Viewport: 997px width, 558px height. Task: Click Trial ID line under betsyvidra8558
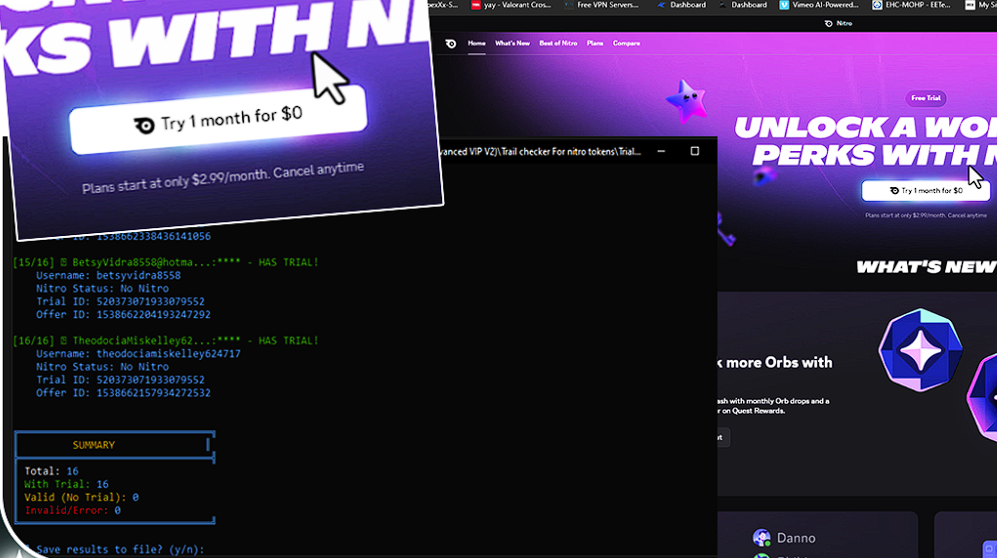click(x=120, y=302)
